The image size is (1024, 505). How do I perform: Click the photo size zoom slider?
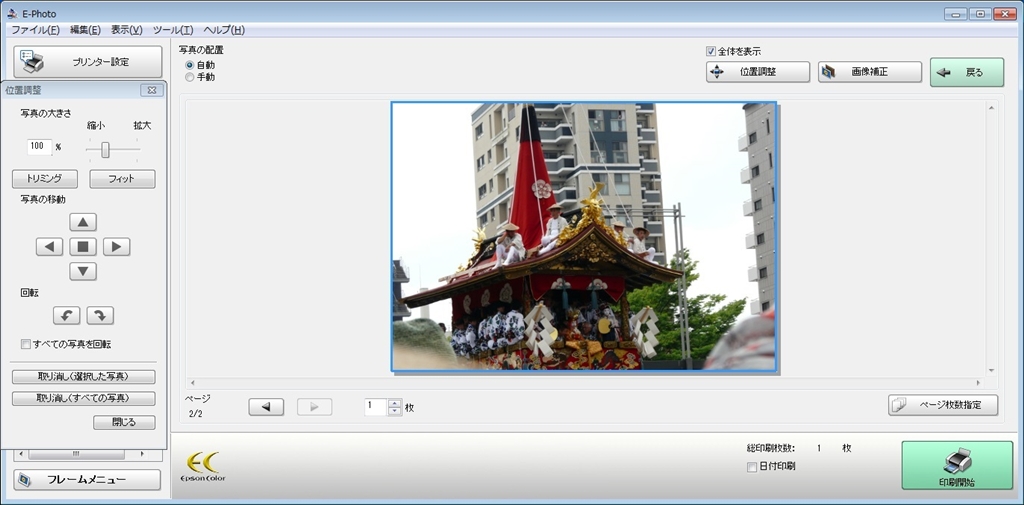tap(105, 149)
